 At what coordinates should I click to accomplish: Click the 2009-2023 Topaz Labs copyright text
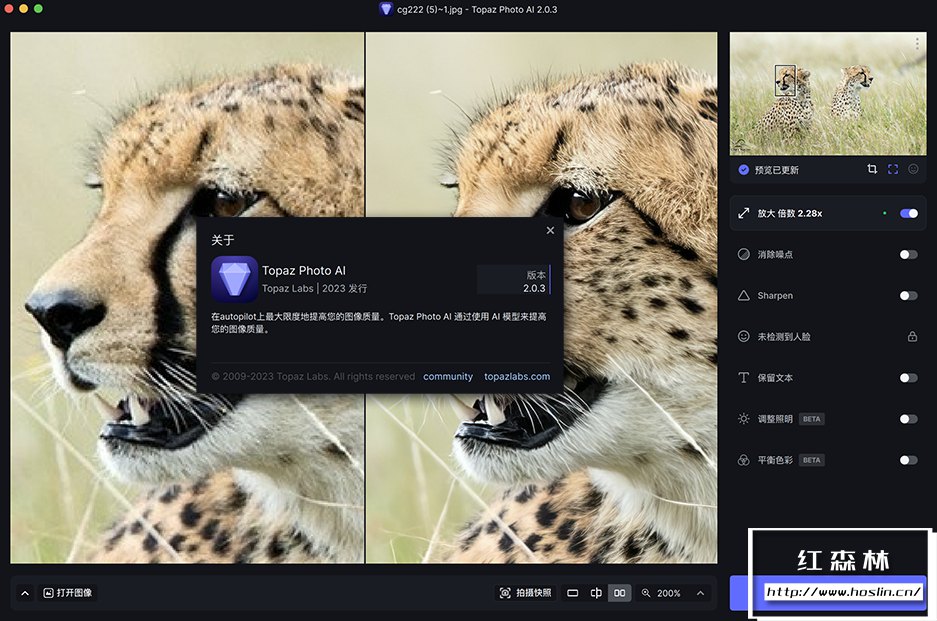coord(313,377)
